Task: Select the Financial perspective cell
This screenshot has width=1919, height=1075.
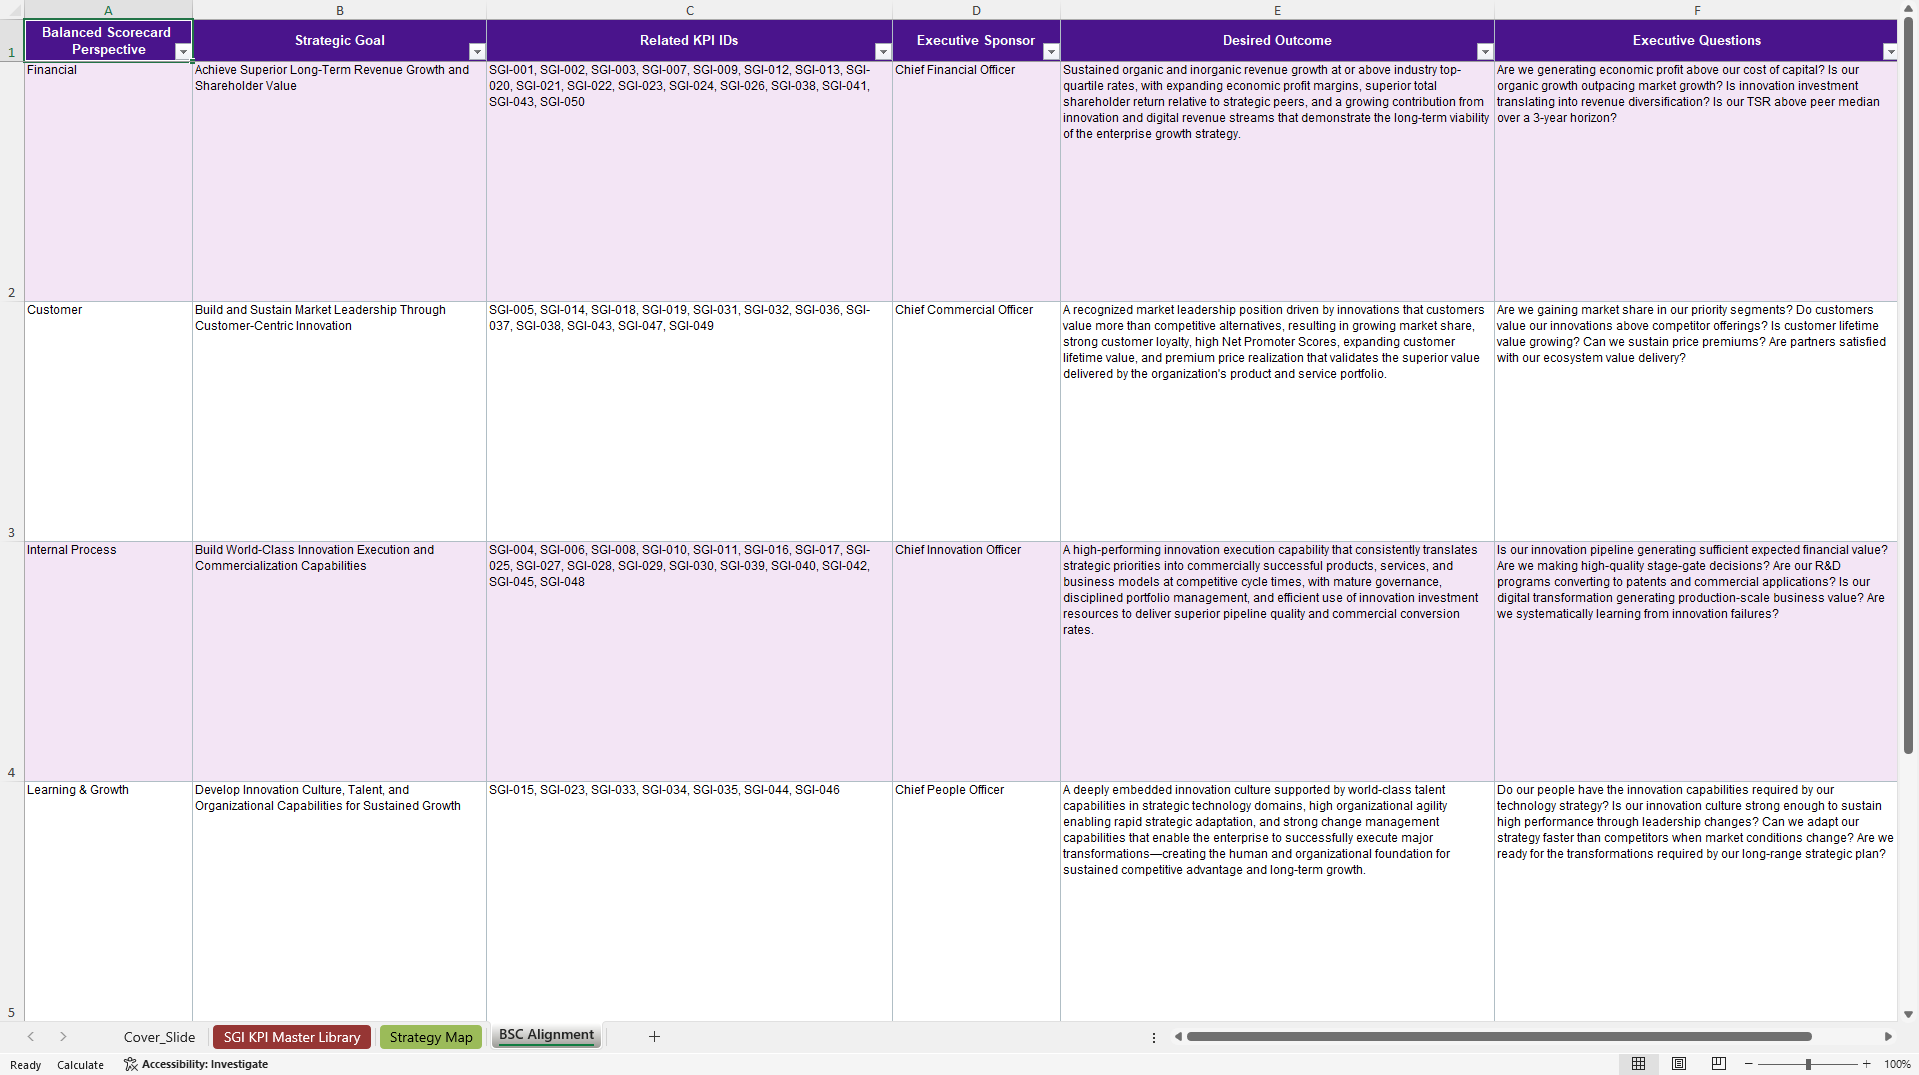Action: pyautogui.click(x=108, y=182)
